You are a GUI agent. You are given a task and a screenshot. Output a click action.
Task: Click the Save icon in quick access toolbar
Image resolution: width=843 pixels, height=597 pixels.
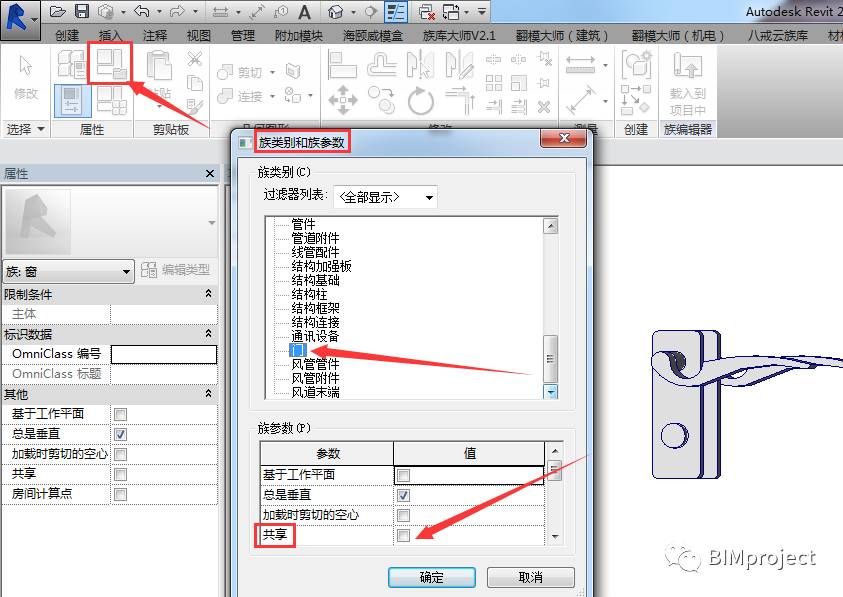81,11
